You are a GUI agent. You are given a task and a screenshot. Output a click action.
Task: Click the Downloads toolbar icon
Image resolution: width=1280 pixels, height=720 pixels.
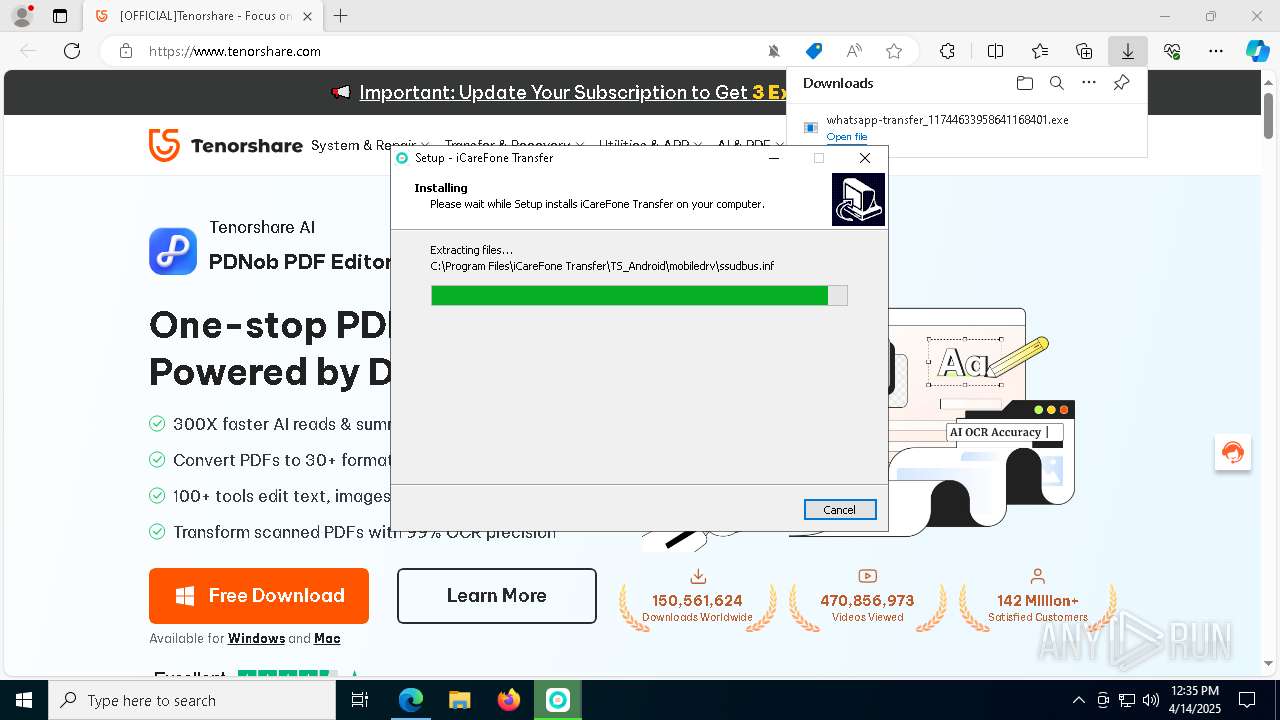point(1128,51)
